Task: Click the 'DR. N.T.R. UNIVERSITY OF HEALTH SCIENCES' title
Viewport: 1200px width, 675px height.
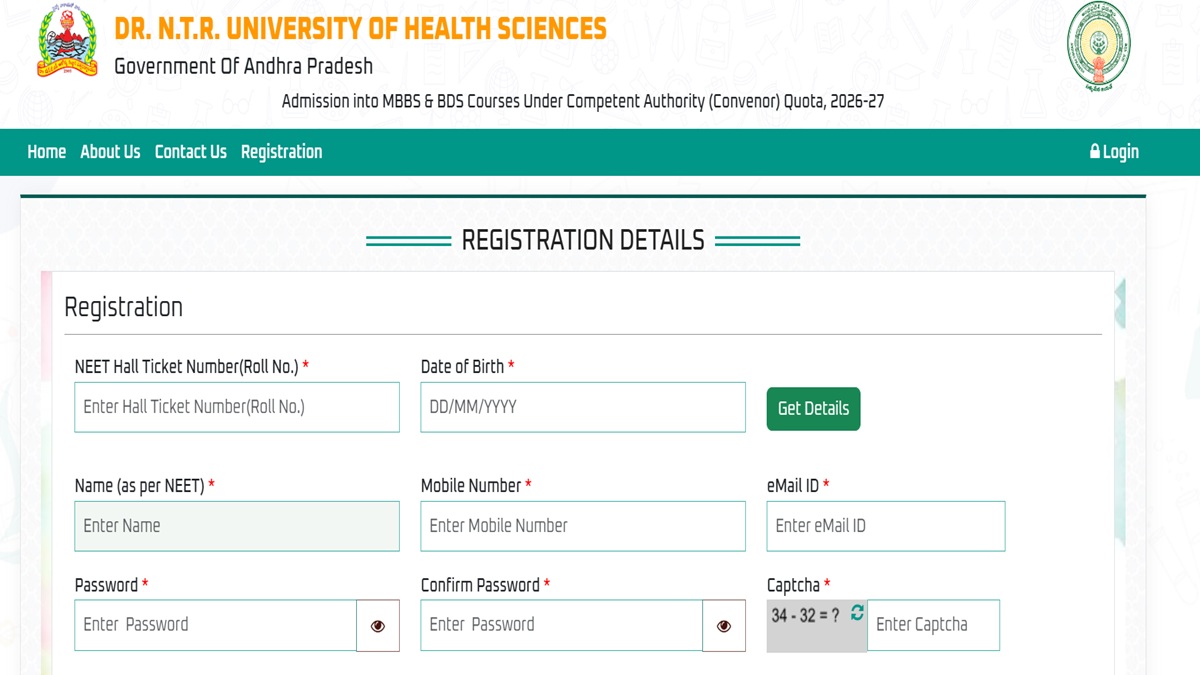Action: pyautogui.click(x=360, y=28)
